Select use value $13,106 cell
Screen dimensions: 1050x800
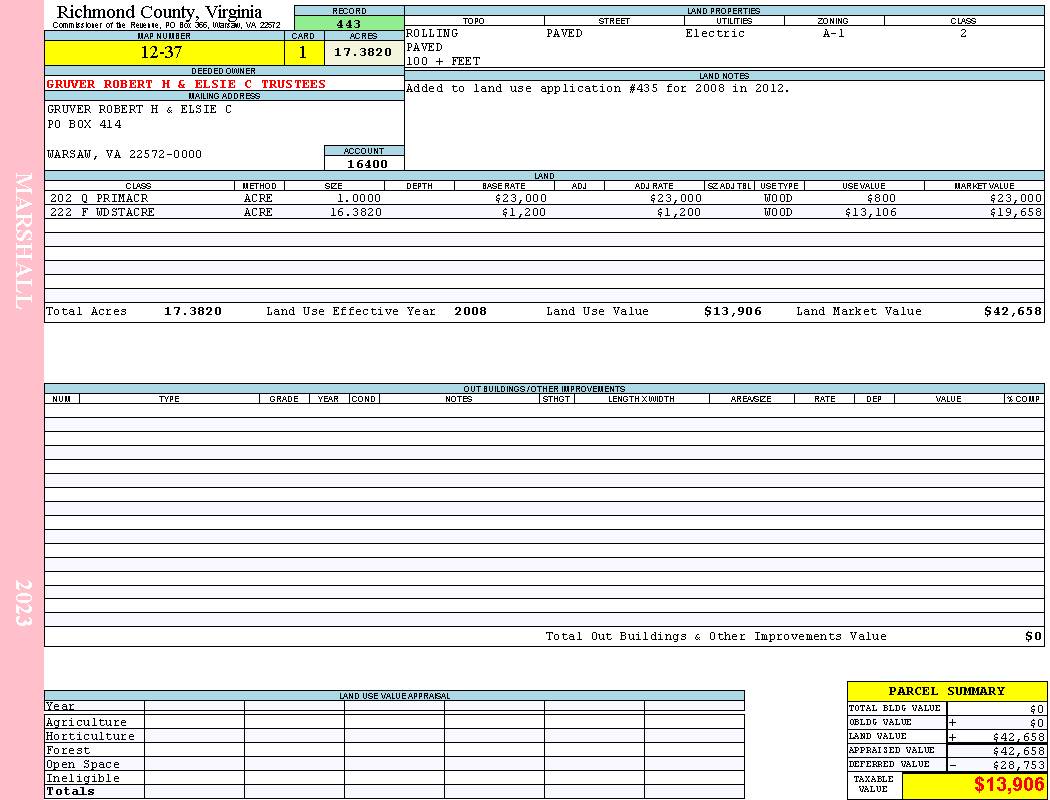tap(870, 213)
